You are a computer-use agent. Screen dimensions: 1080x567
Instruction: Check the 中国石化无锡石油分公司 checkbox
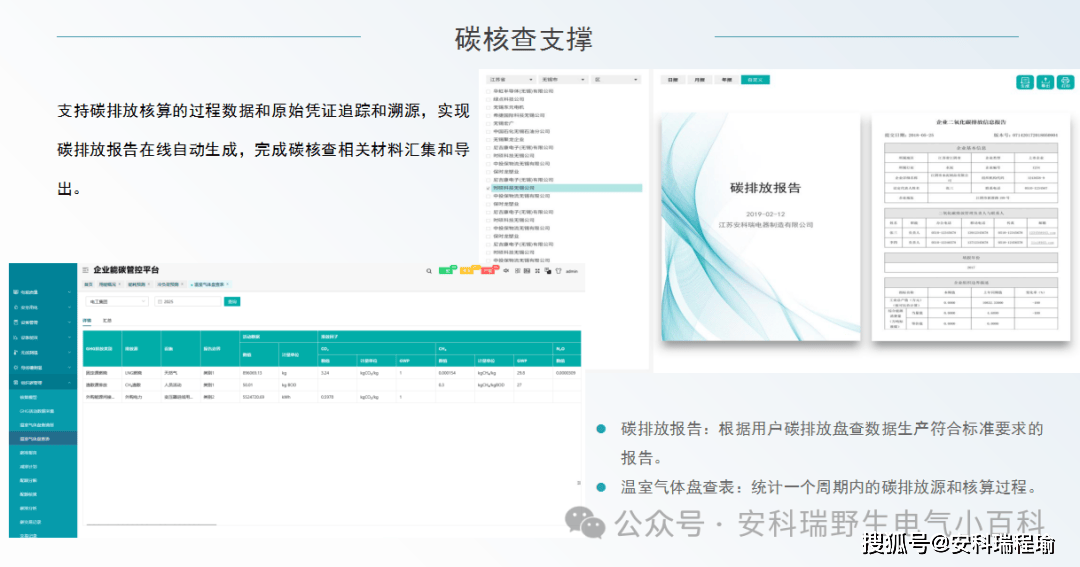coord(488,132)
